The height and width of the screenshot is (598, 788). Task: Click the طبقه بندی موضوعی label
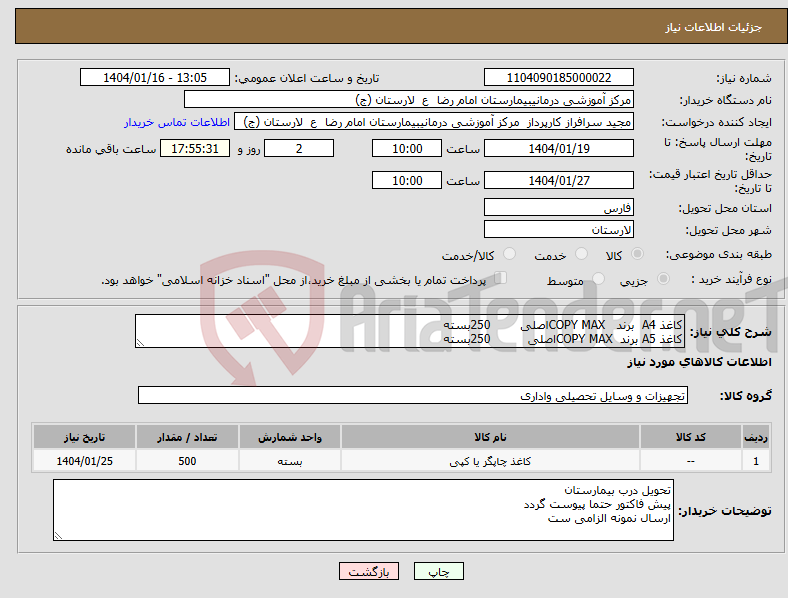pyautogui.click(x=719, y=255)
